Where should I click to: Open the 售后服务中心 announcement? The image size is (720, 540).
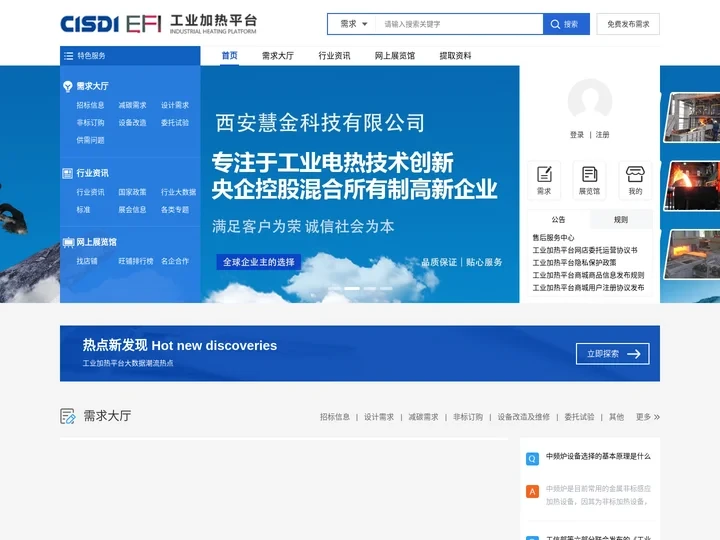click(x=553, y=237)
